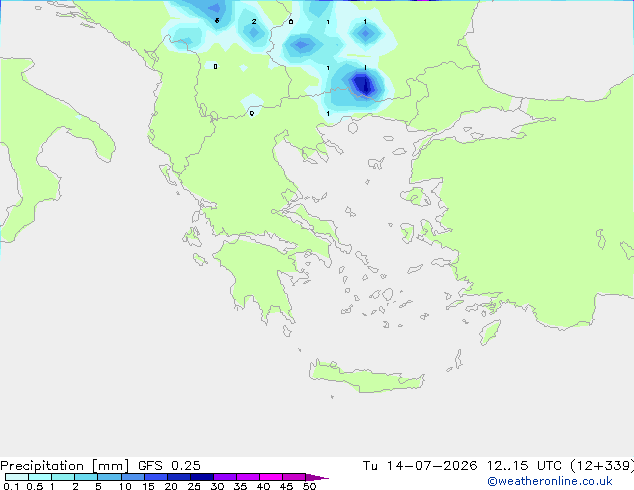Image resolution: width=634 pixels, height=490 pixels.
Task: Click the '25' legend scale label
Action: tap(194, 486)
